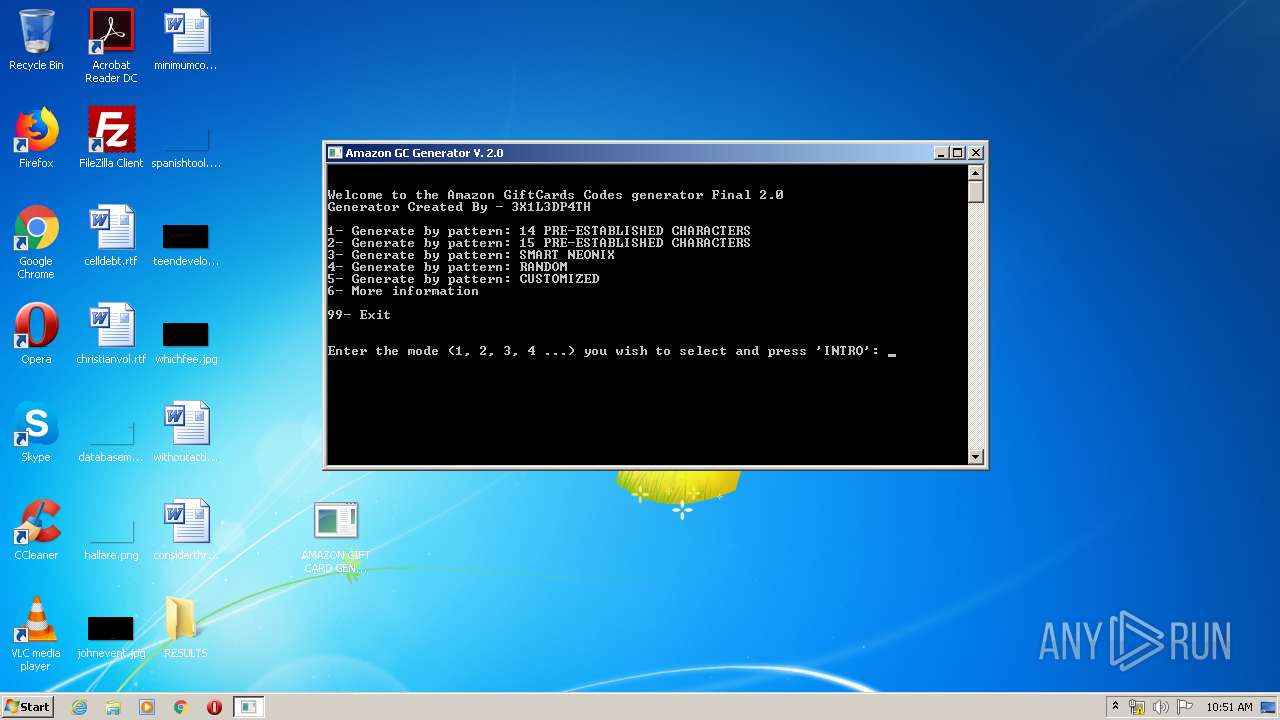Open the minimumco... Word document
This screenshot has height=720, width=1280.
coord(186,40)
